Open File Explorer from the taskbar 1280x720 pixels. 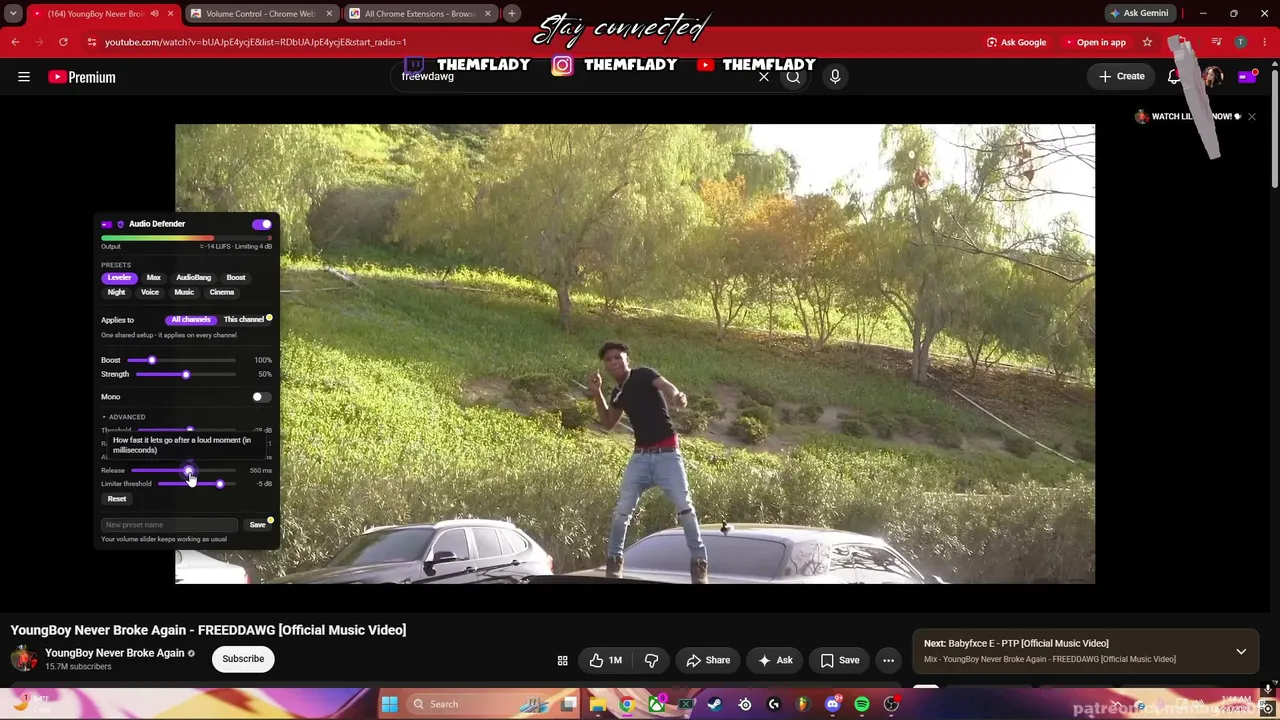598,704
